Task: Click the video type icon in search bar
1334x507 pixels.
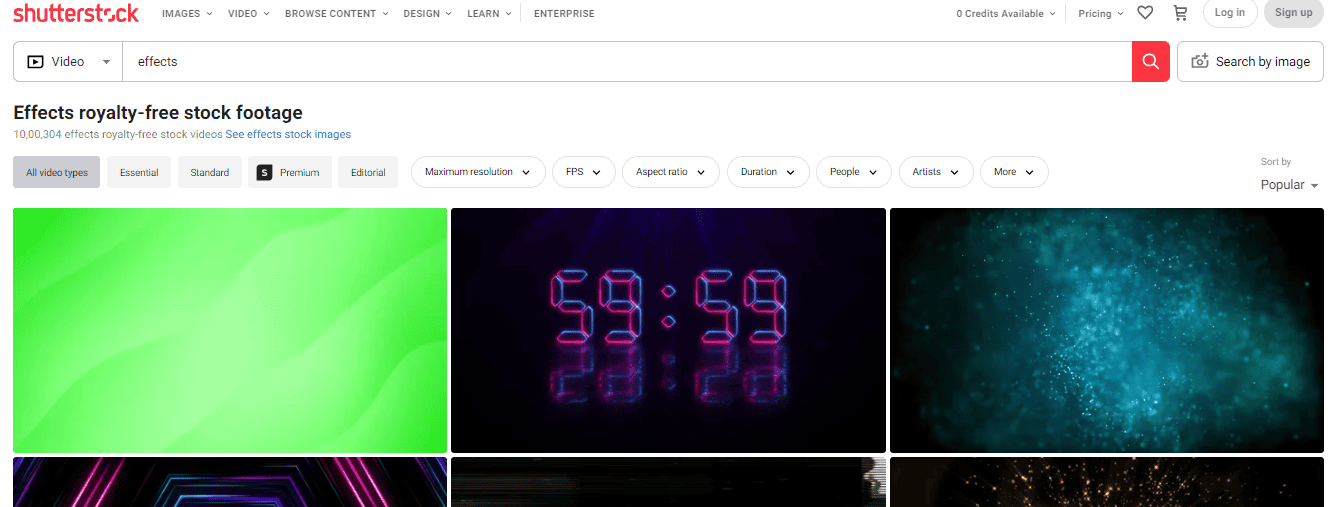Action: pos(35,62)
